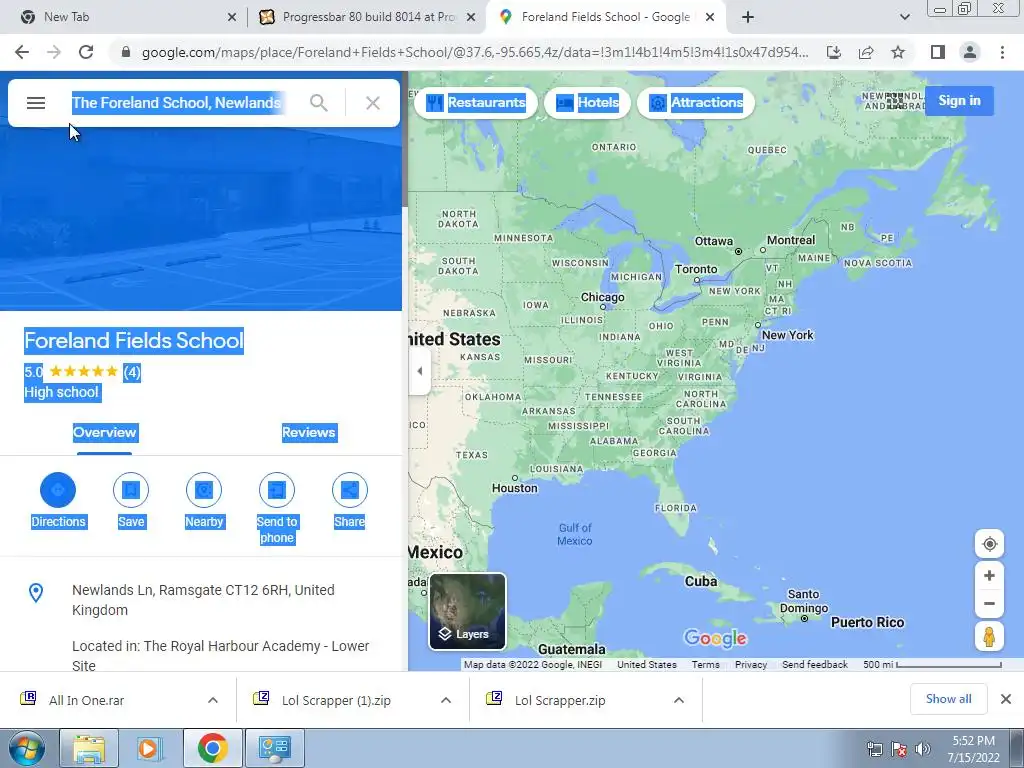Click the Nearby icon button
1024x768 pixels.
(204, 490)
